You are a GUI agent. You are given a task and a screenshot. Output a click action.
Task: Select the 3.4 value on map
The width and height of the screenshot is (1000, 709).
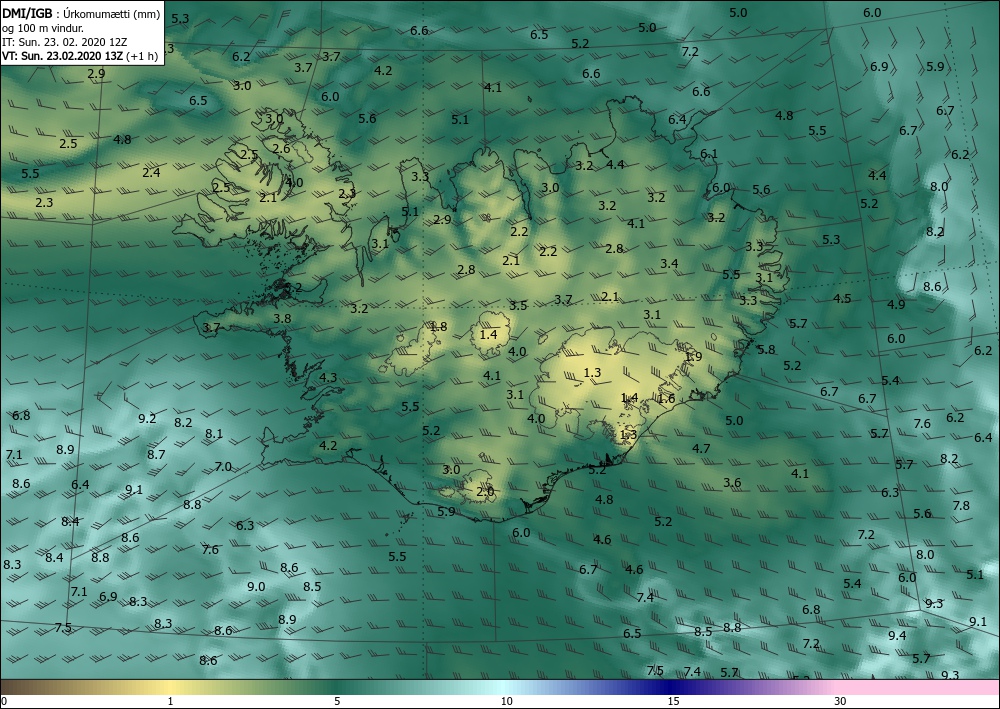coord(669,264)
